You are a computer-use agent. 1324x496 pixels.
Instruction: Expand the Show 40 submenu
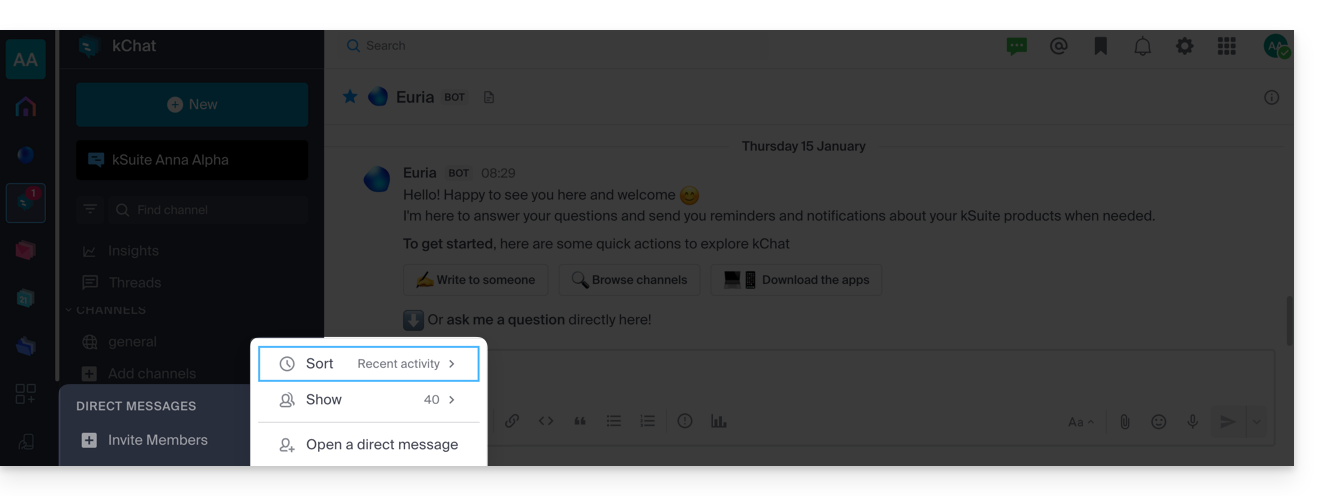368,400
